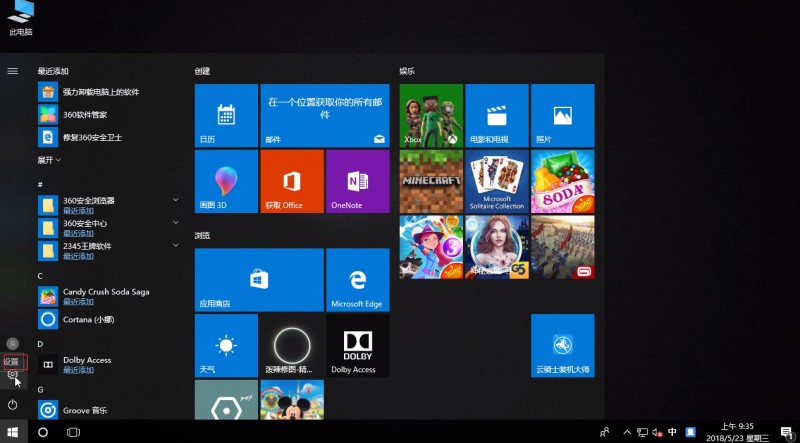Open the OneNote tile
Image resolution: width=800 pixels, height=443 pixels.
[358, 181]
